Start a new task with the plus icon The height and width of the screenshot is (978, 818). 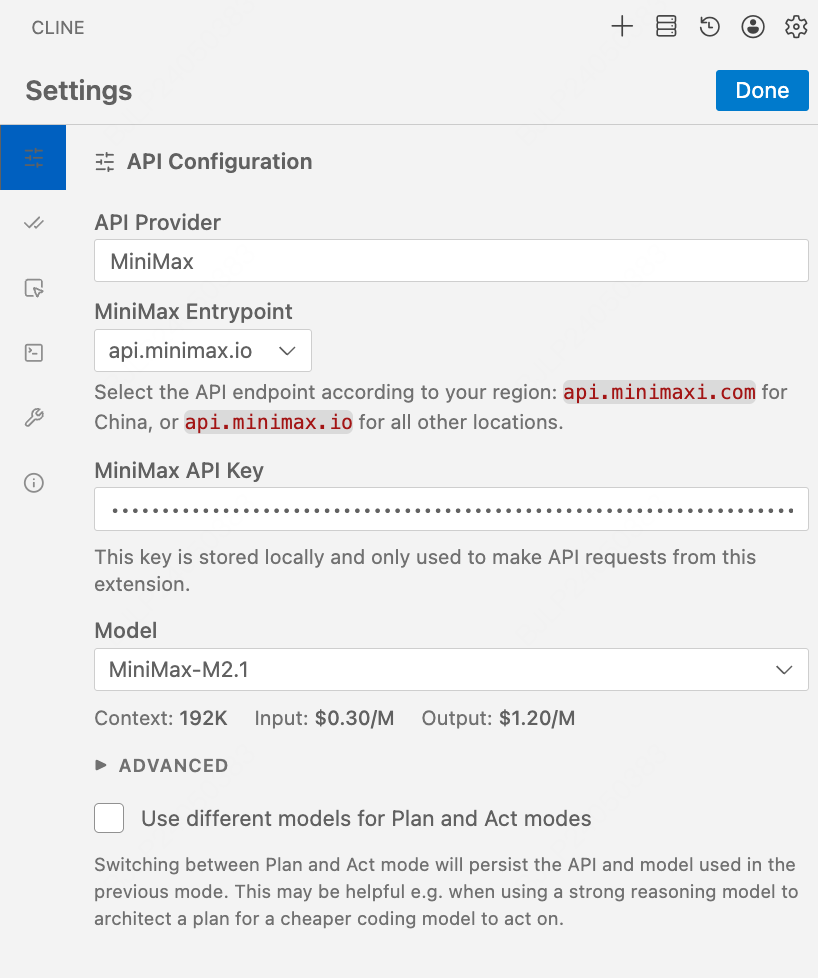click(x=622, y=27)
